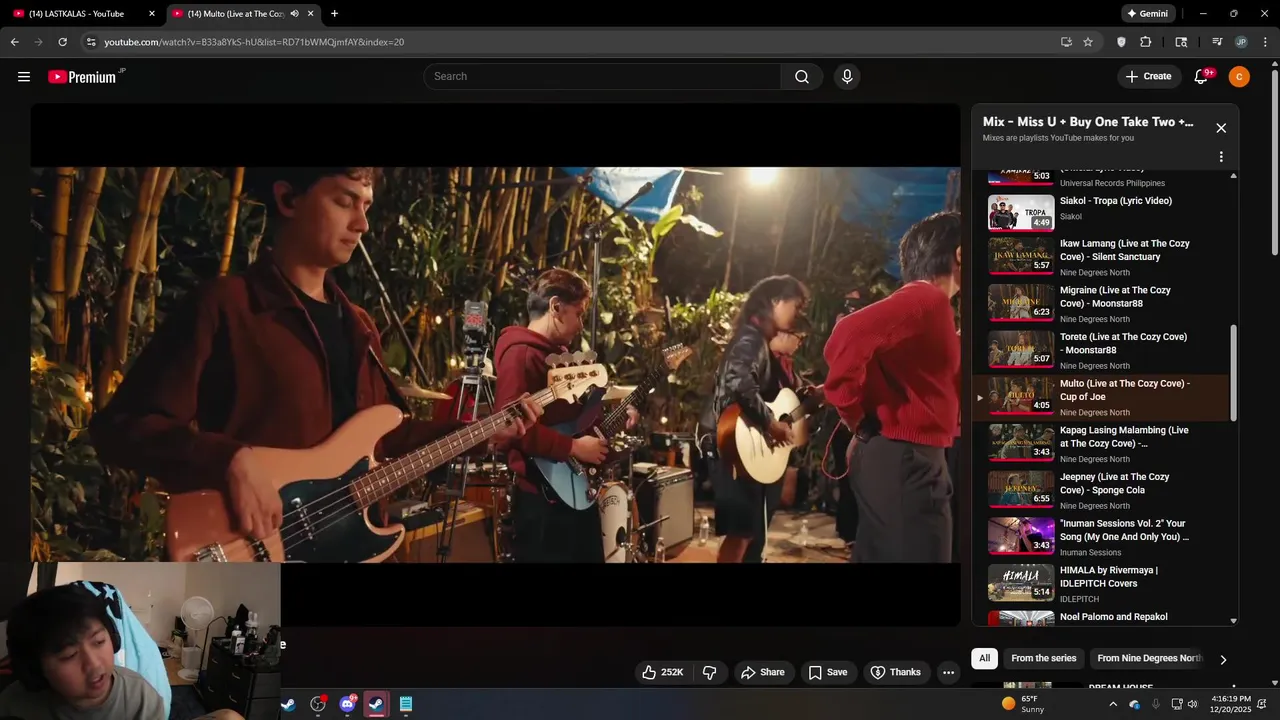This screenshot has height=720, width=1280.
Task: Mute the Multo tab audio icon
Action: pos(294,14)
